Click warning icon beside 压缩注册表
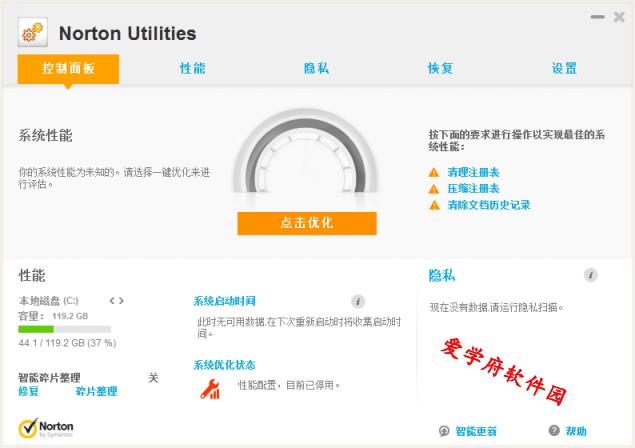635x448 pixels. pyautogui.click(x=434, y=189)
